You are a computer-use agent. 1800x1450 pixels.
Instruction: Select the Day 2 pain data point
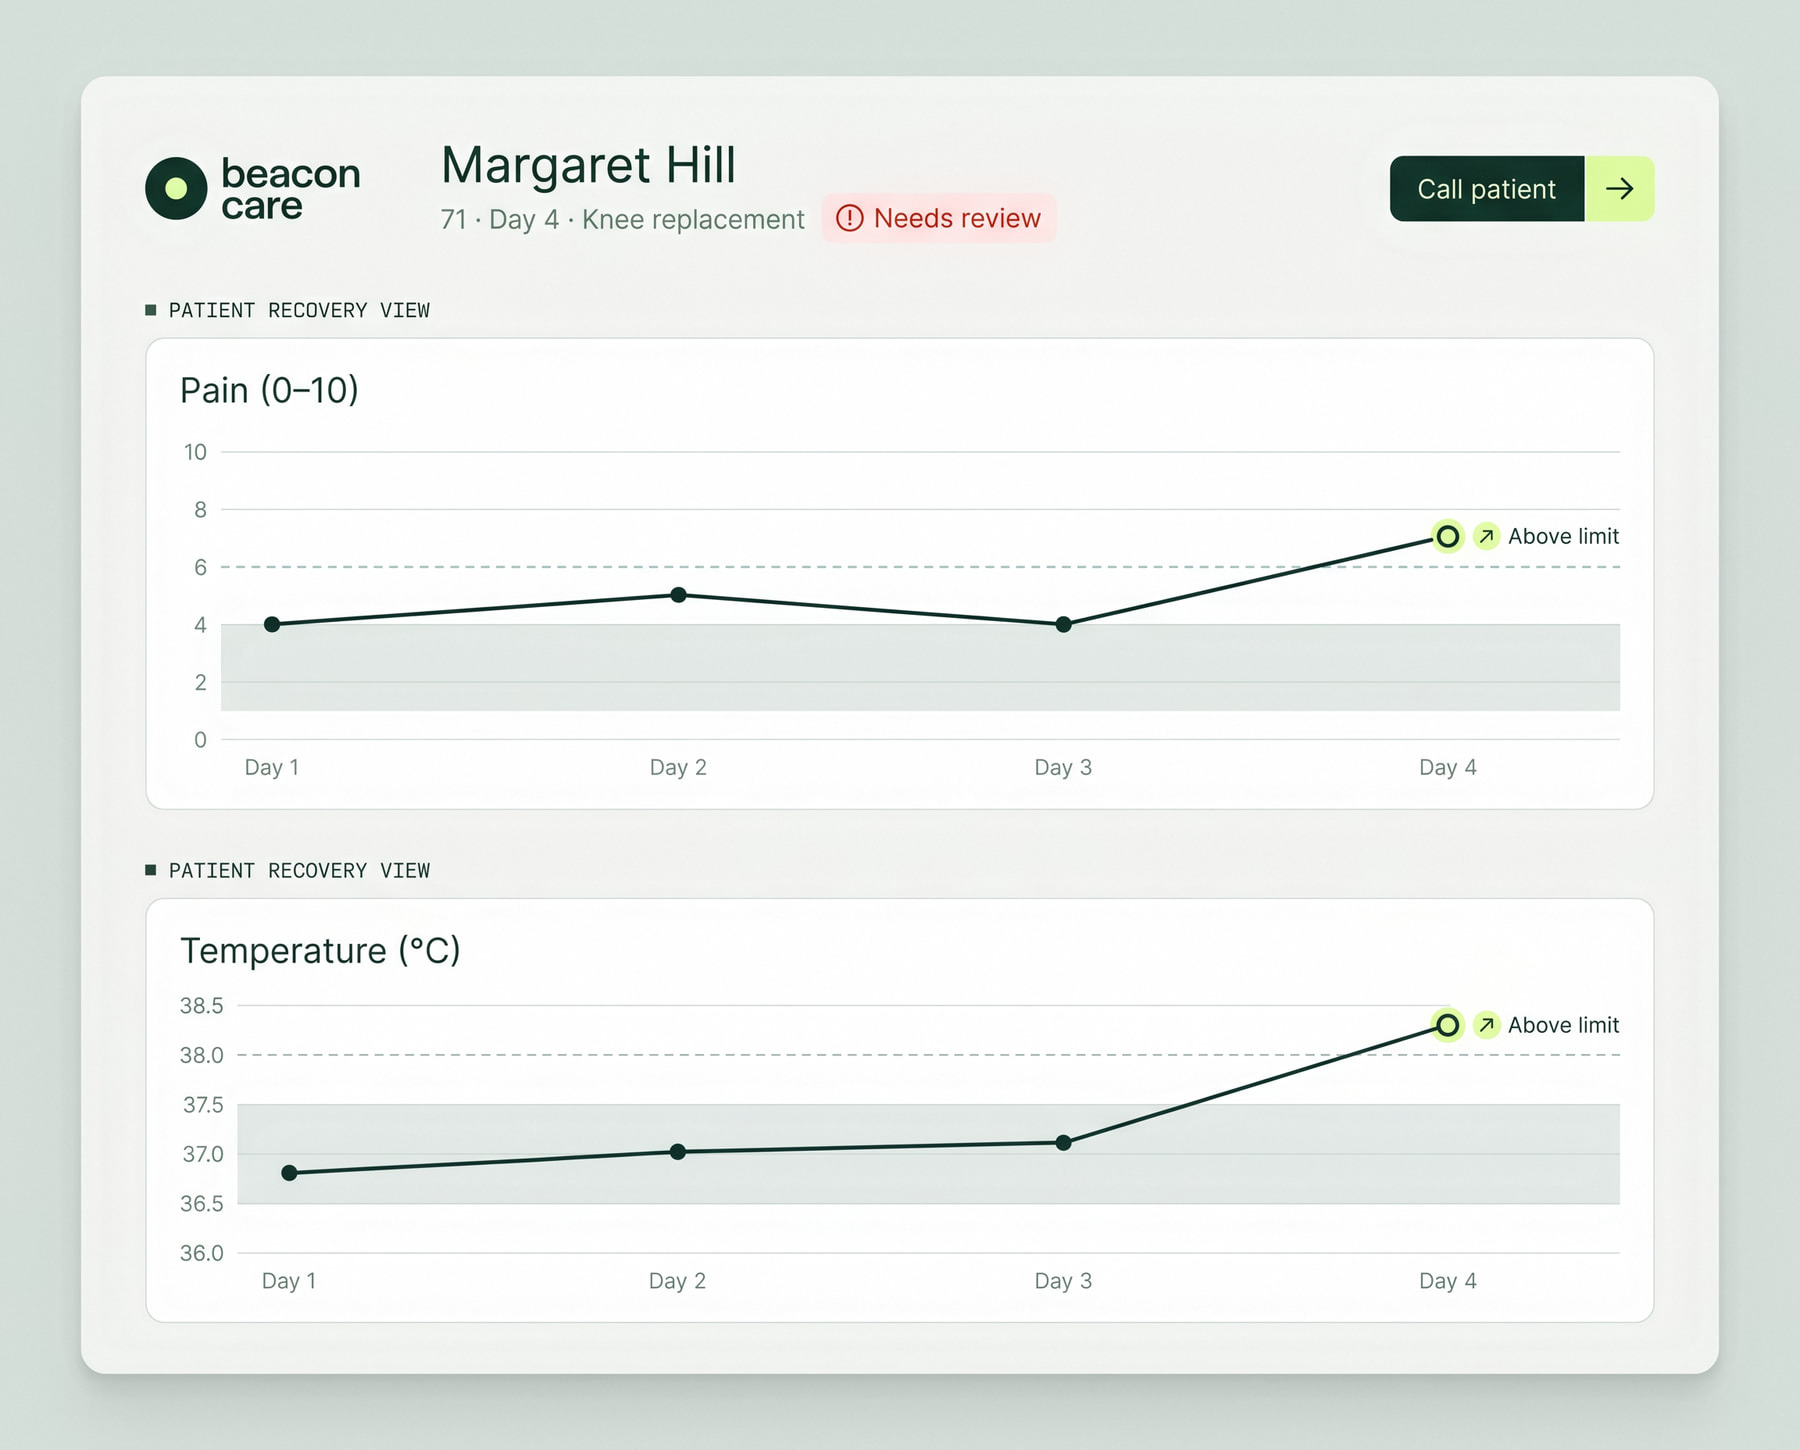(678, 595)
